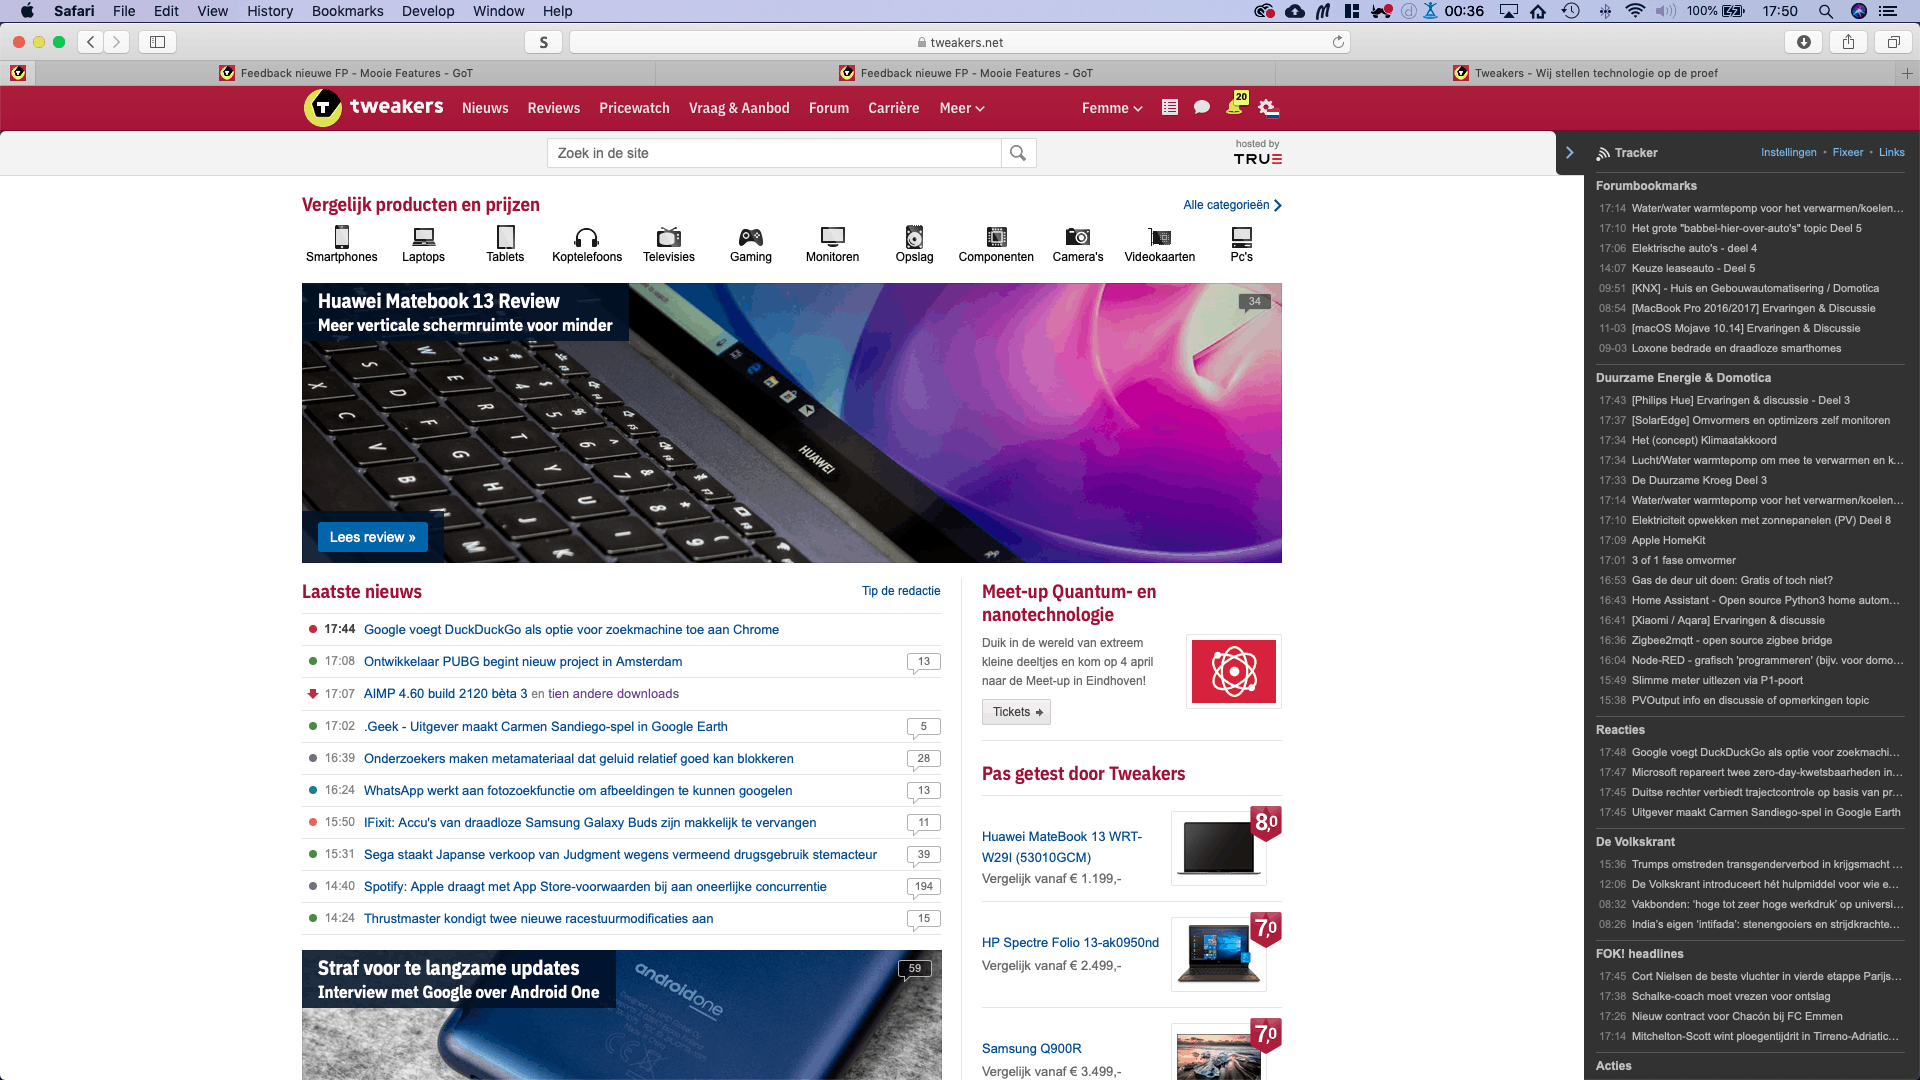Open the Opslag category icon
Image resolution: width=1920 pixels, height=1080 pixels.
(914, 237)
